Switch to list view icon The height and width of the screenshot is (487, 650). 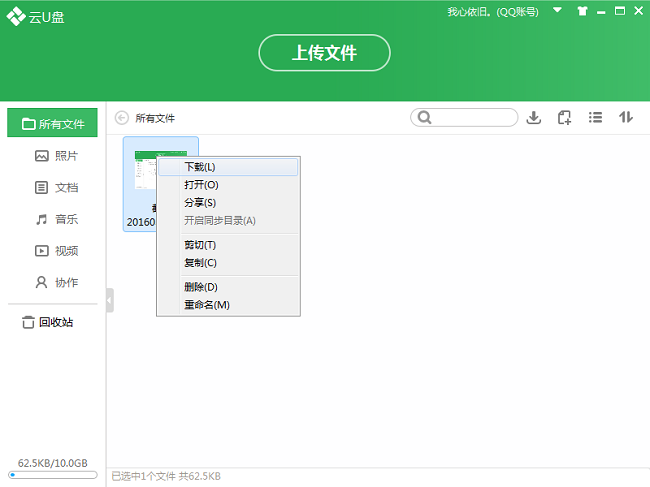(595, 118)
